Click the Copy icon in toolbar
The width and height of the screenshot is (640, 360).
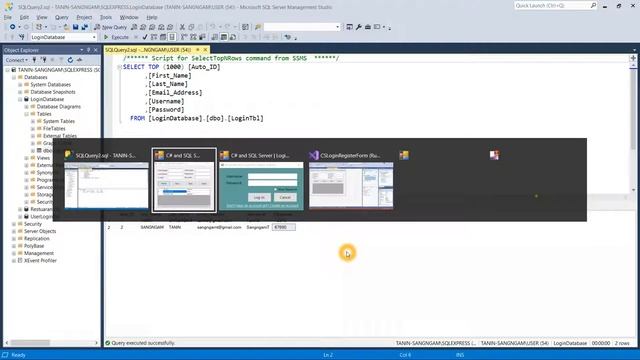click(191, 27)
